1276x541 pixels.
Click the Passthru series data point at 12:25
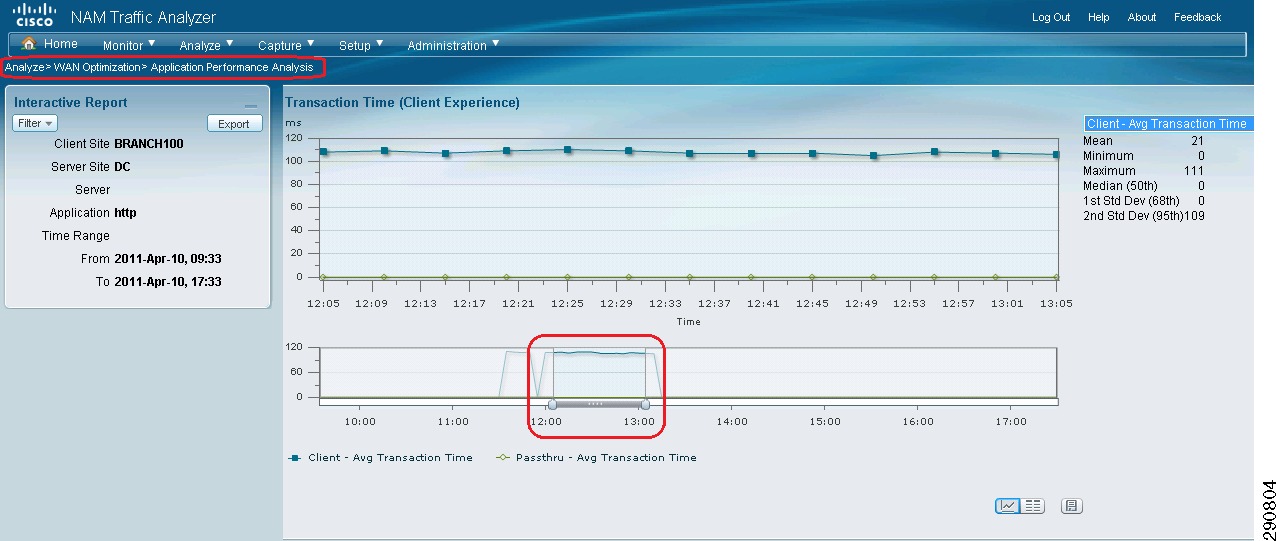pos(568,277)
